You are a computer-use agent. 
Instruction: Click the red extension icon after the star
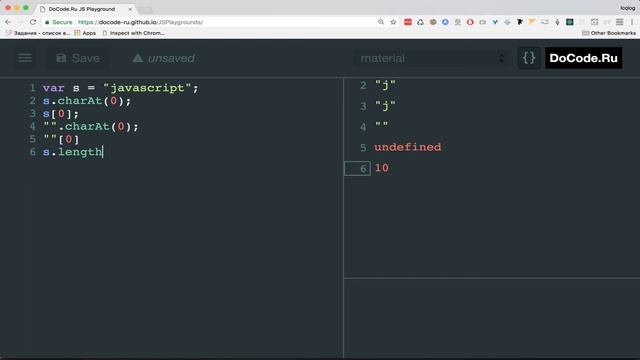408,22
